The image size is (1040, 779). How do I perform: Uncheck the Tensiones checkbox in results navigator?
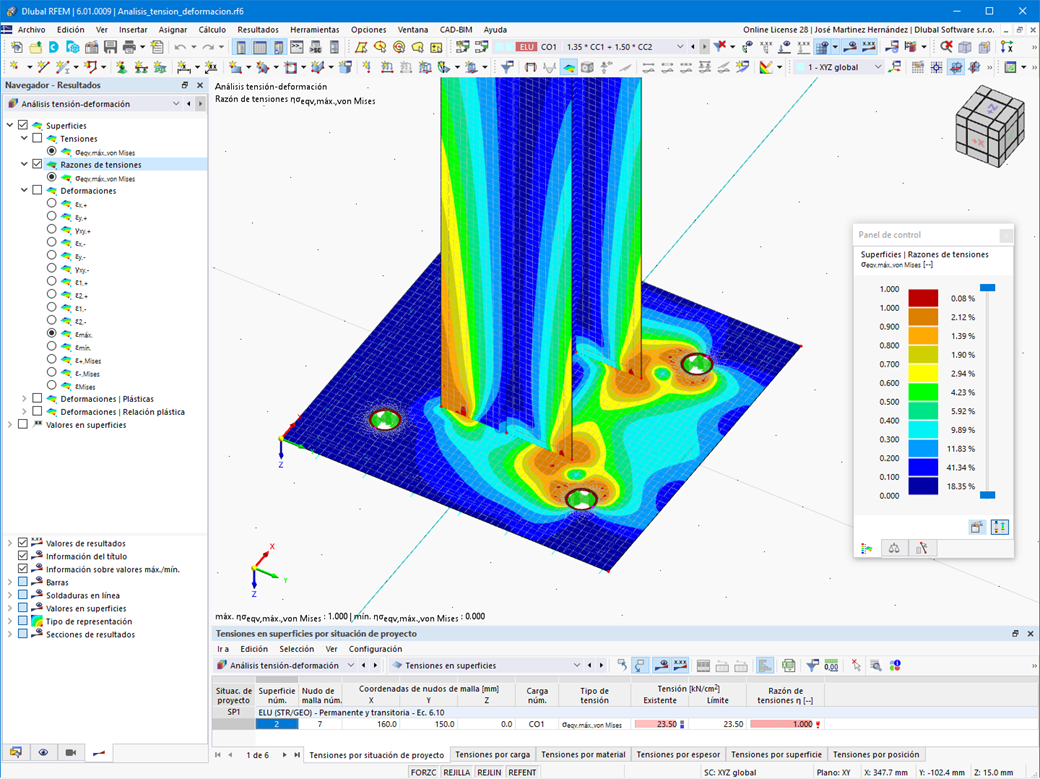click(36, 139)
